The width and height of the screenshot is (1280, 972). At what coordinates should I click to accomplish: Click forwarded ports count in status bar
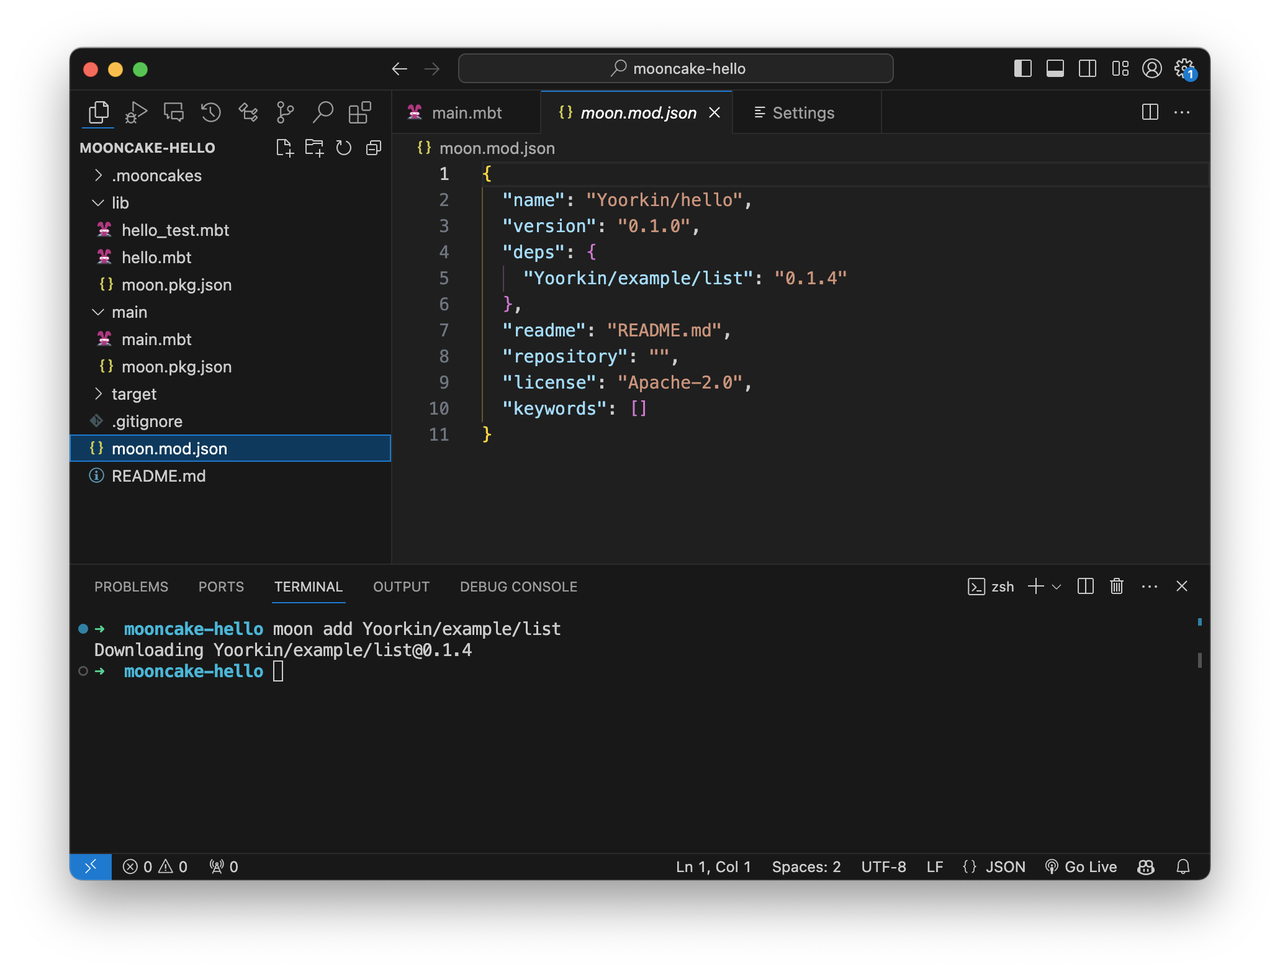click(224, 867)
